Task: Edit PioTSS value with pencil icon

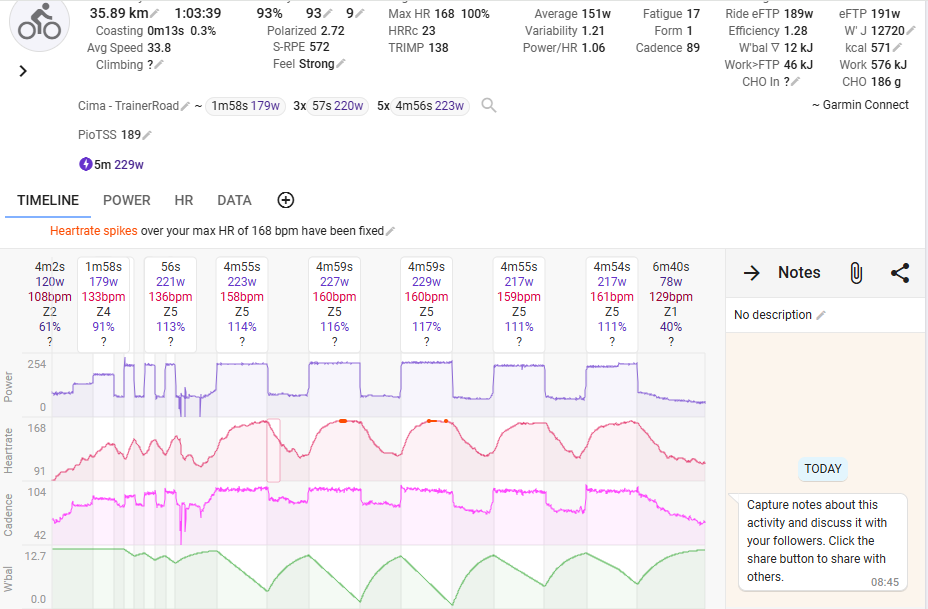Action: tap(147, 136)
